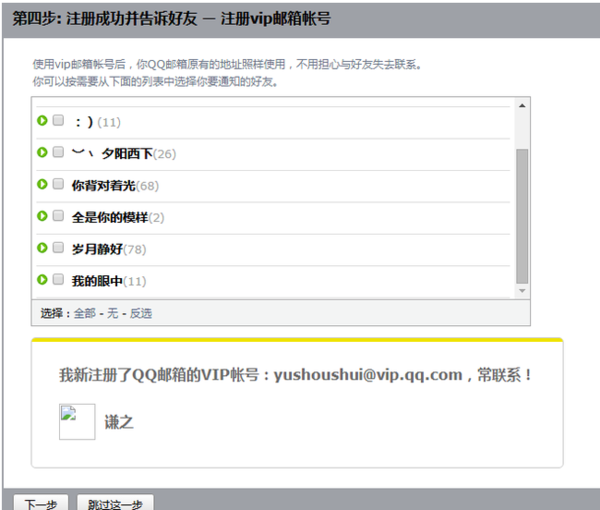Click the broken avatar image beside 谦之
This screenshot has height=510, width=600.
tap(77, 422)
